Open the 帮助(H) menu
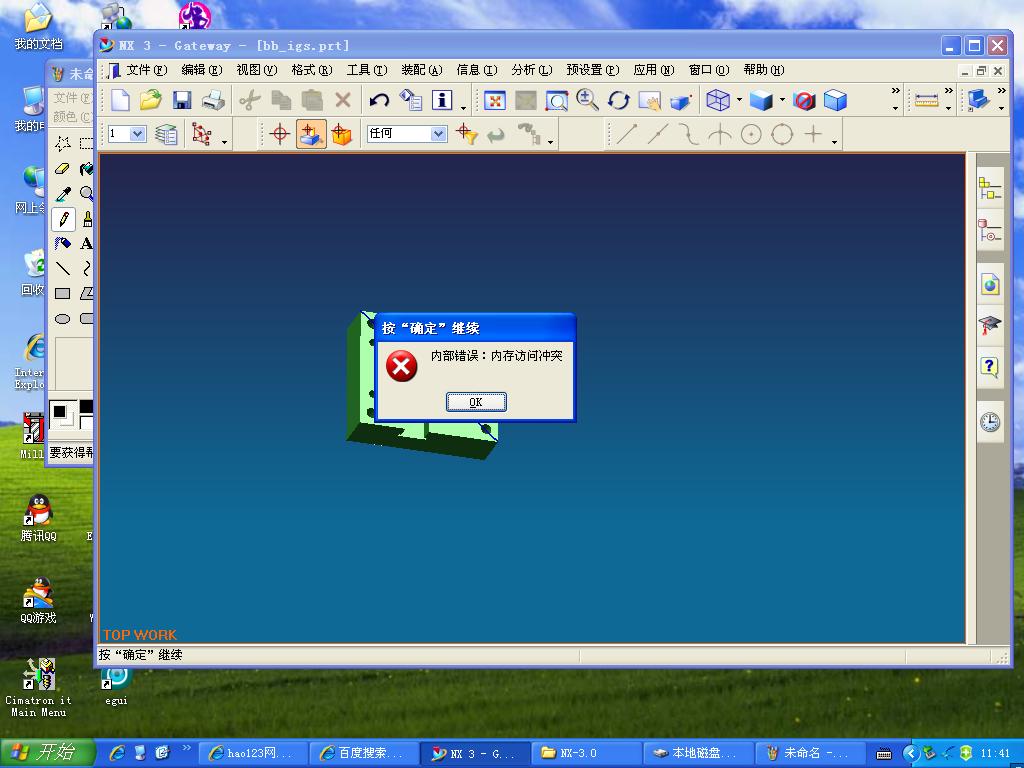 click(x=763, y=70)
